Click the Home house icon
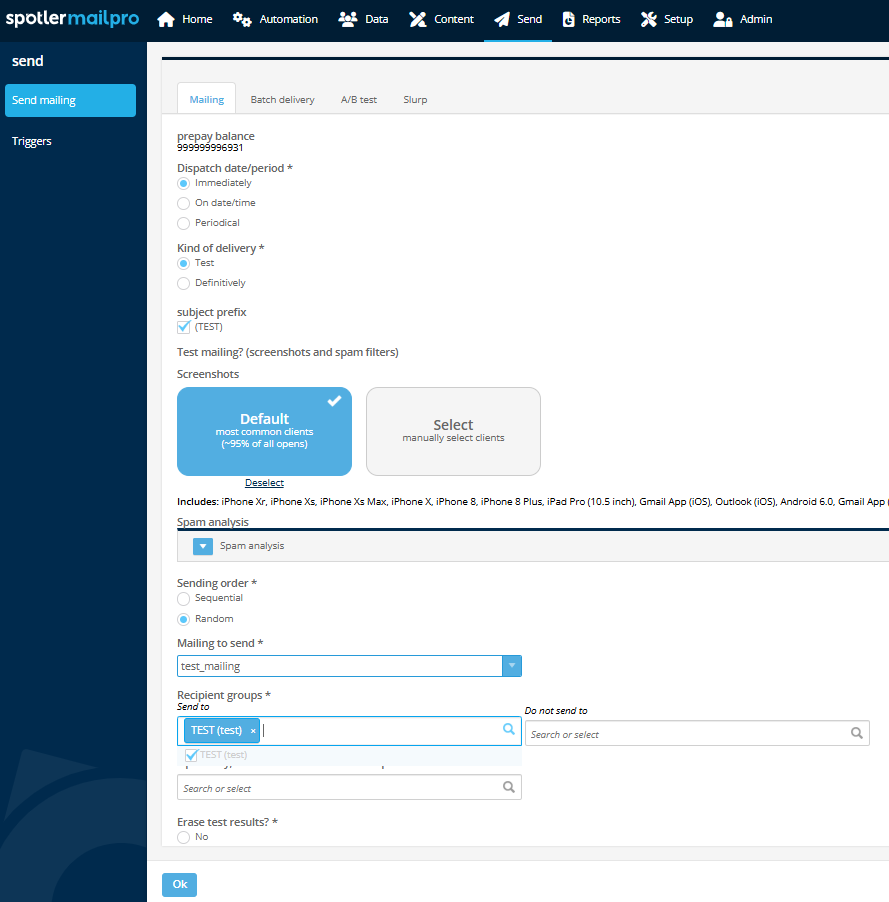The height and width of the screenshot is (902, 889). [166, 20]
